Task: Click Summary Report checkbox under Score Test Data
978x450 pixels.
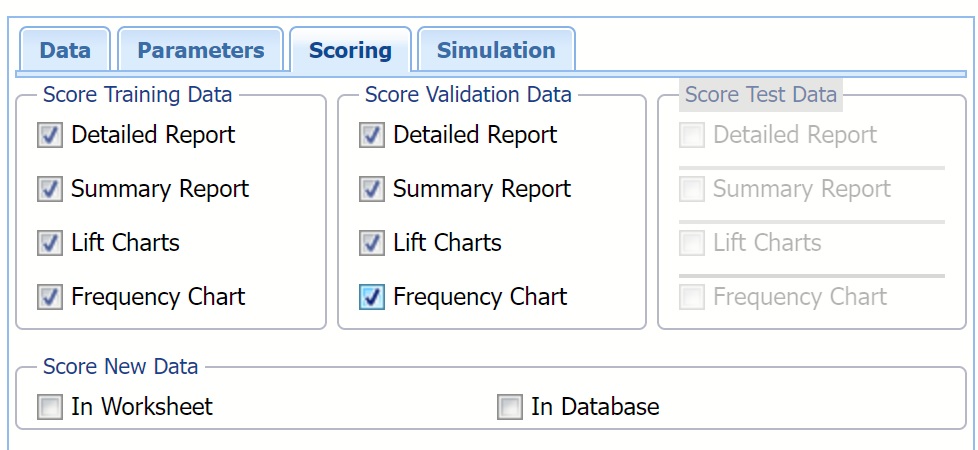Action: click(x=692, y=189)
